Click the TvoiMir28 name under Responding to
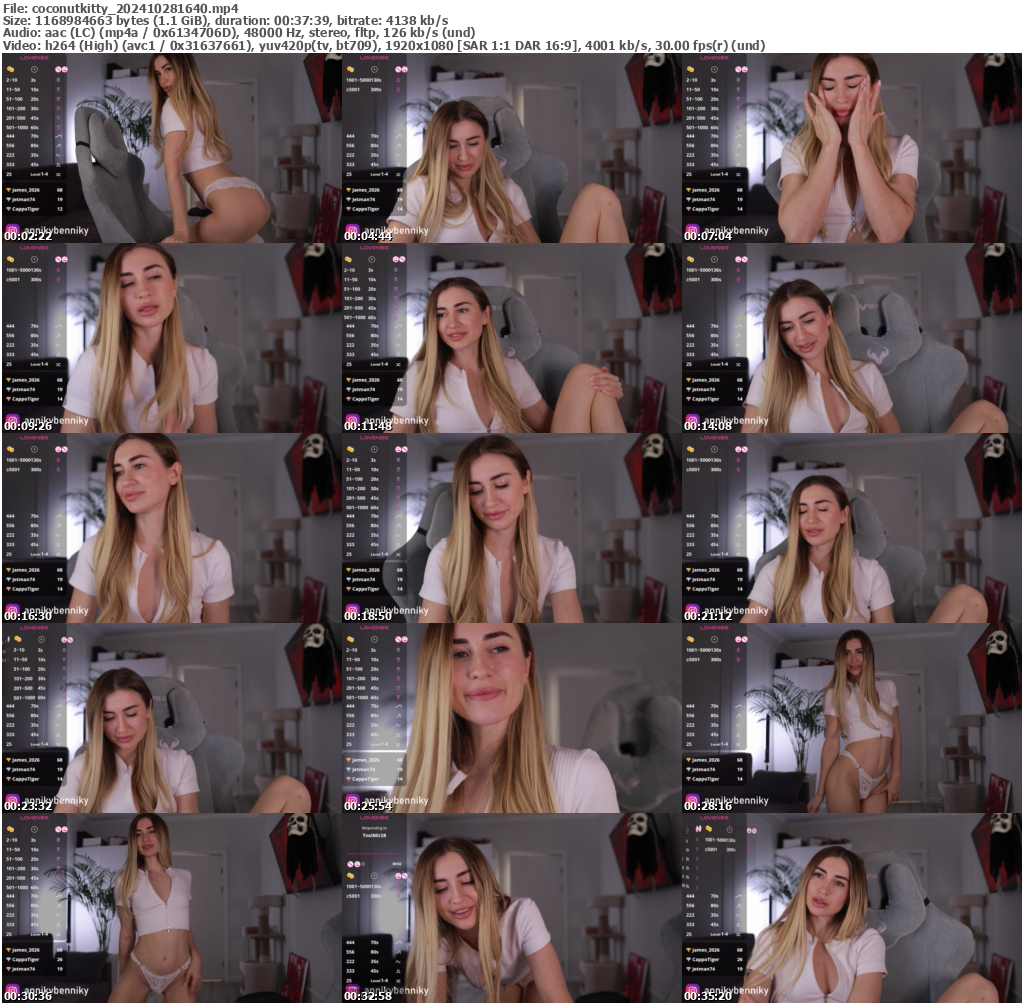The image size is (1024, 1003). (374, 834)
